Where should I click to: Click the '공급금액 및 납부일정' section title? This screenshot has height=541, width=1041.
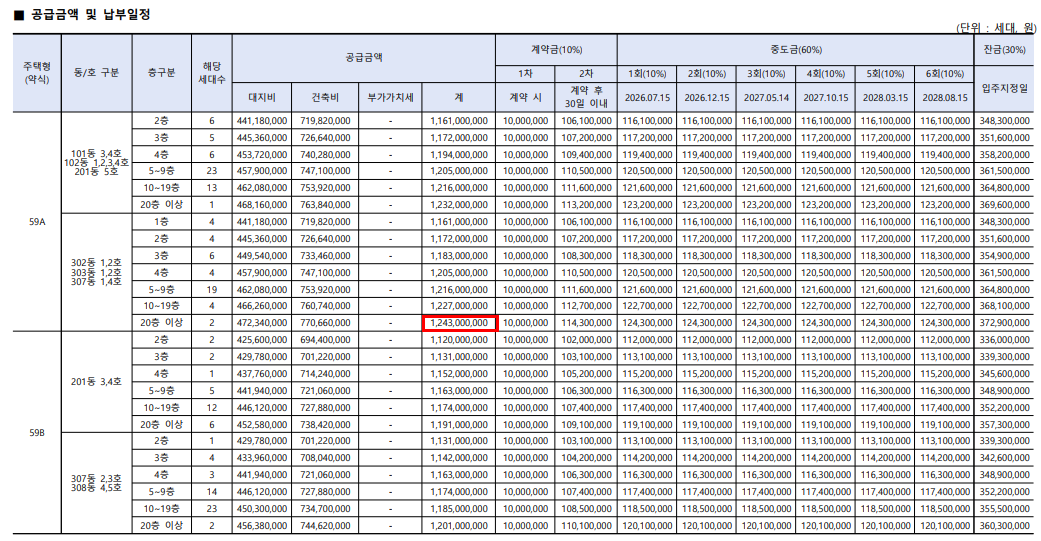point(90,15)
